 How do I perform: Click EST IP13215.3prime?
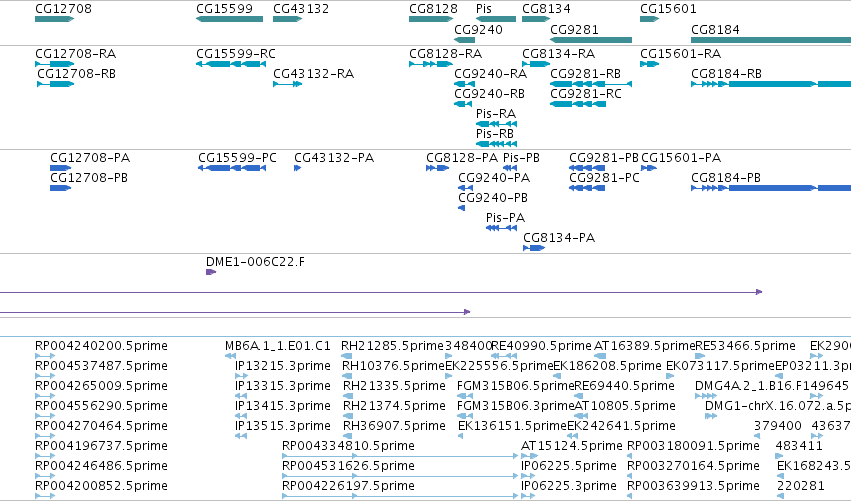pyautogui.click(x=242, y=377)
